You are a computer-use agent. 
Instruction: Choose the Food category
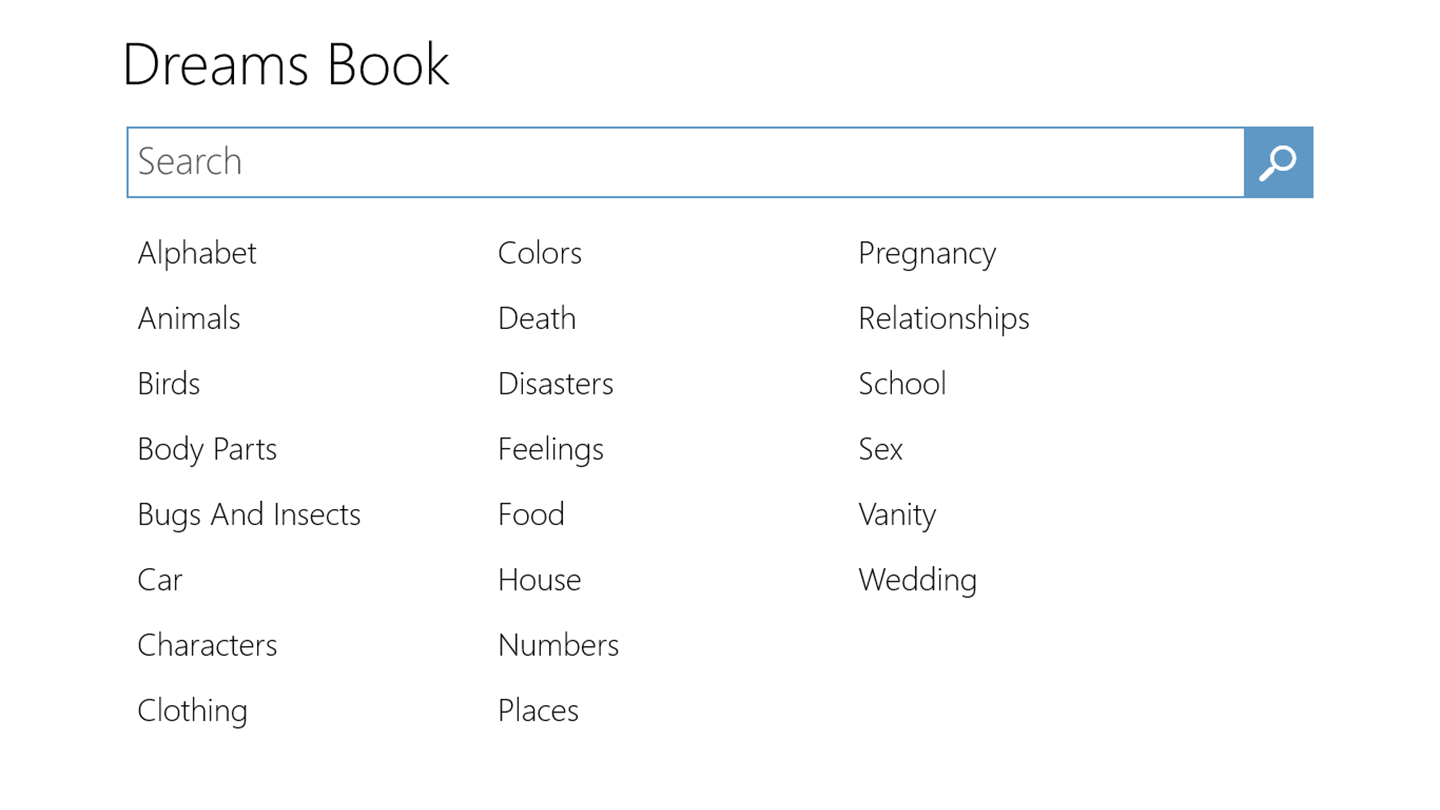pyautogui.click(x=531, y=514)
